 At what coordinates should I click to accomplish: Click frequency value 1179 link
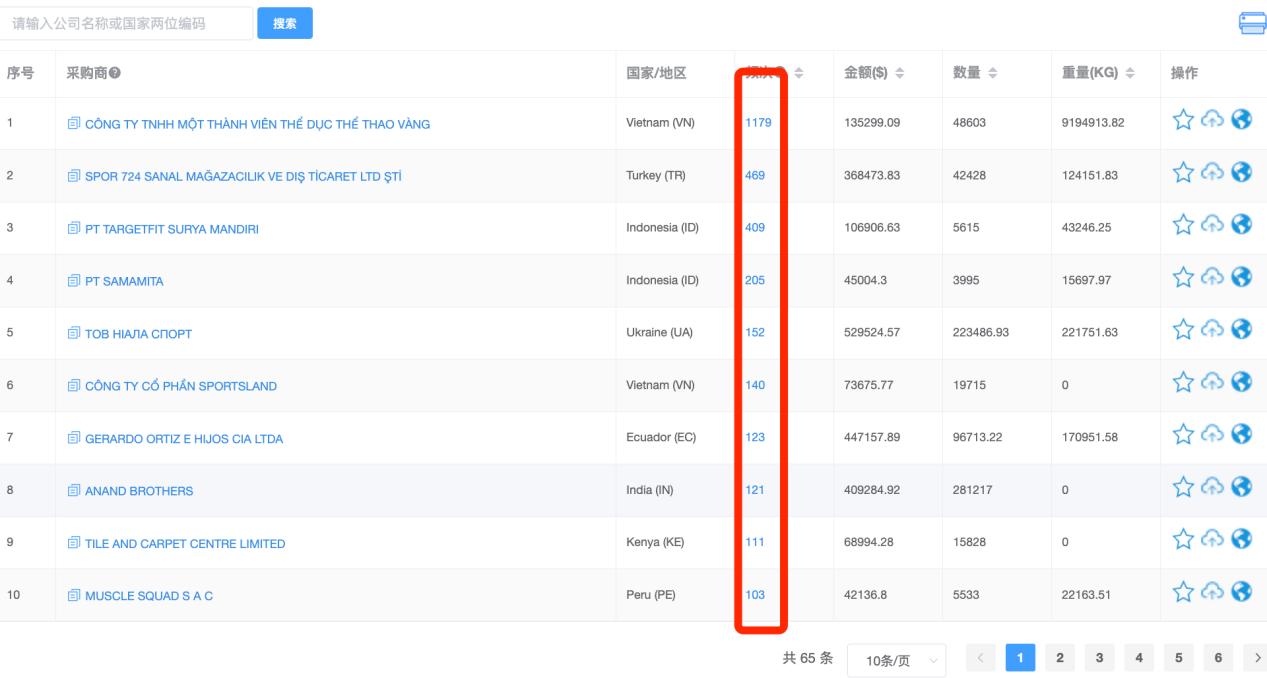(x=758, y=123)
